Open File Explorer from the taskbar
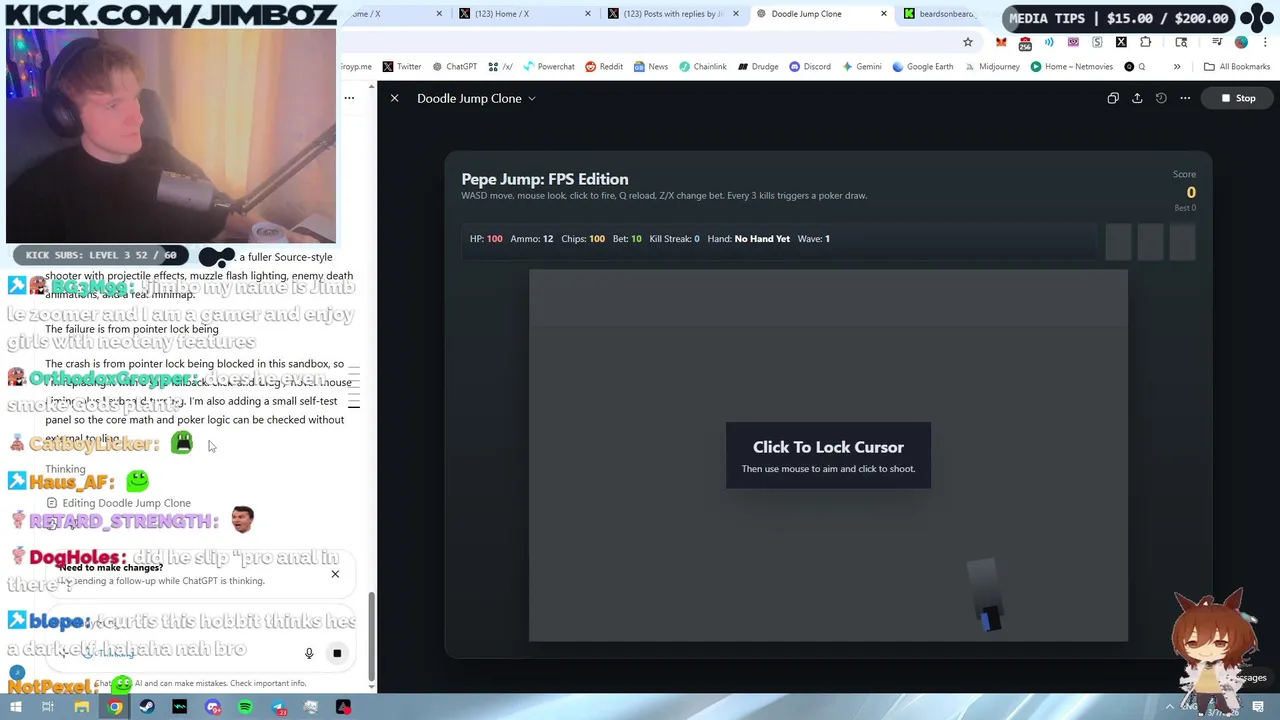Screen dimensions: 1280x720 tap(82, 707)
